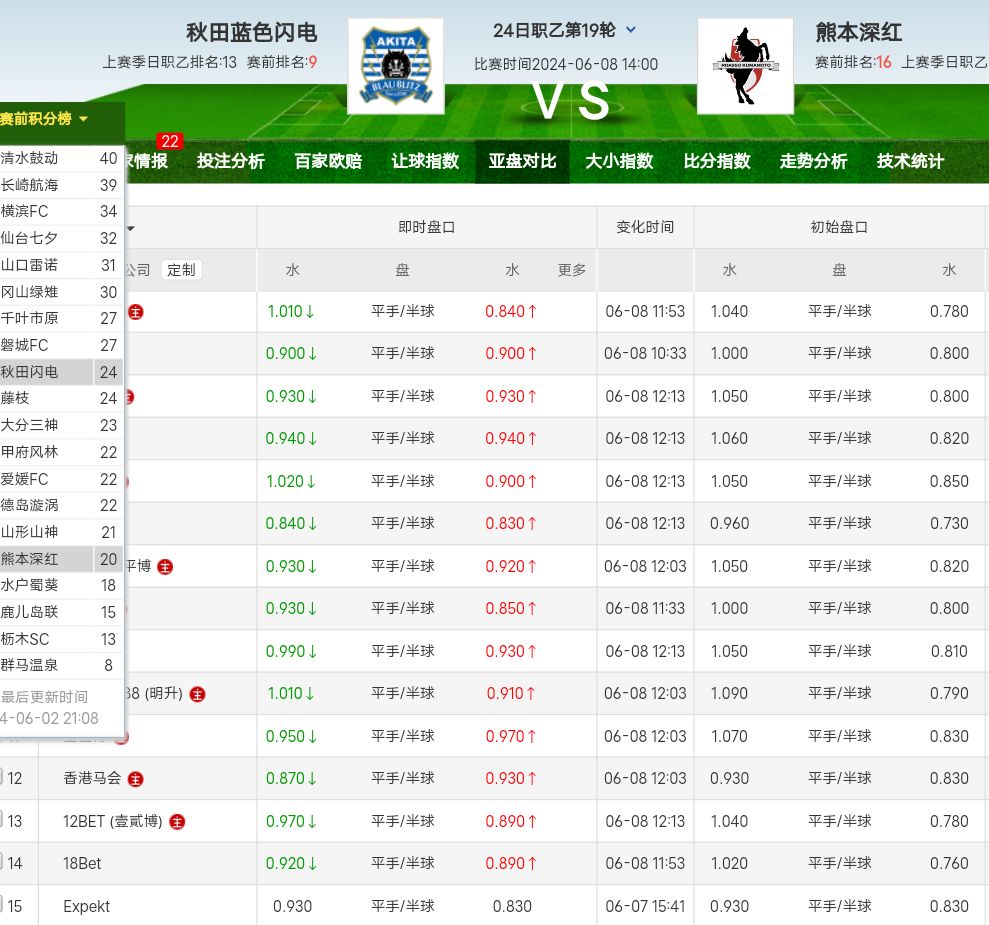Viewport: 989px width, 925px height.
Task: Tick the checkbox for row 12
Action: pos(2,778)
